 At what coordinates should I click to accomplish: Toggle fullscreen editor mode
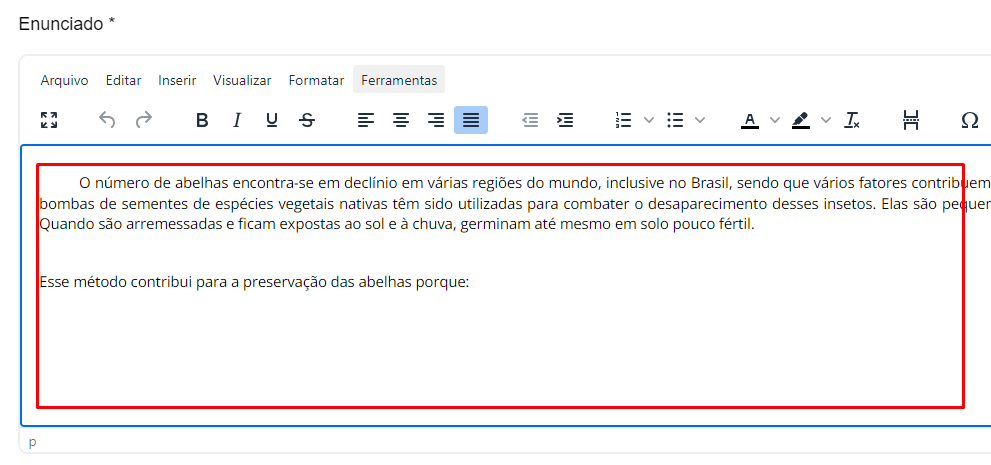click(x=49, y=120)
